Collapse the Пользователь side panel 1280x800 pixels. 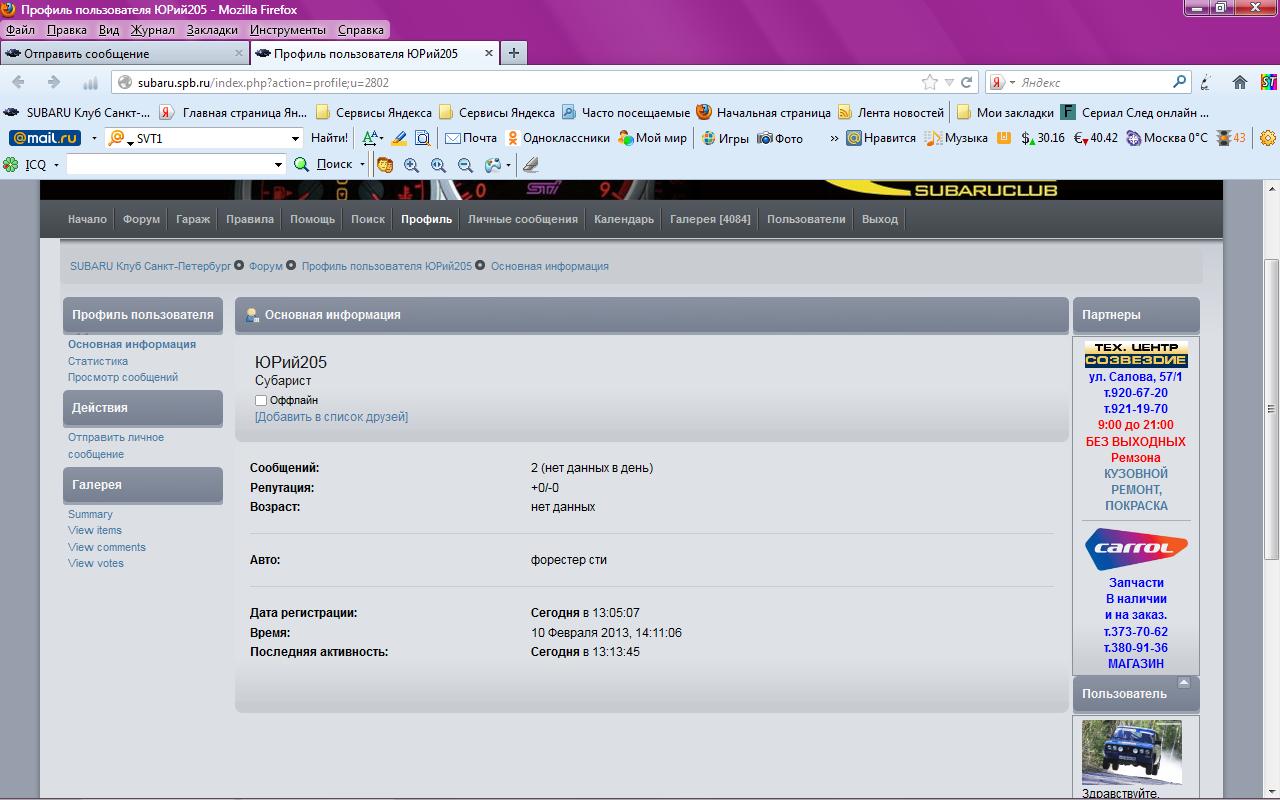point(1184,684)
